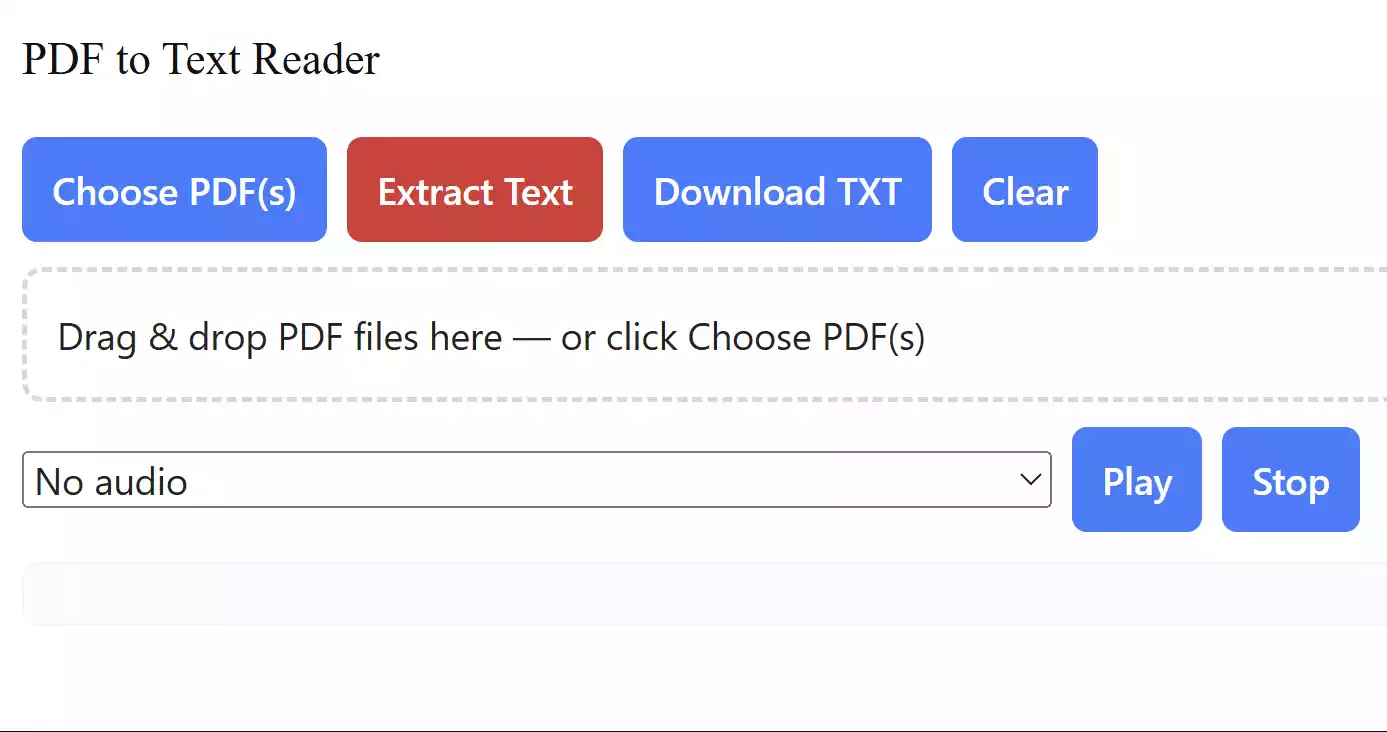Image resolution: width=1387 pixels, height=732 pixels.
Task: Hit Play next to the audio dropdown
Action: [x=1136, y=480]
